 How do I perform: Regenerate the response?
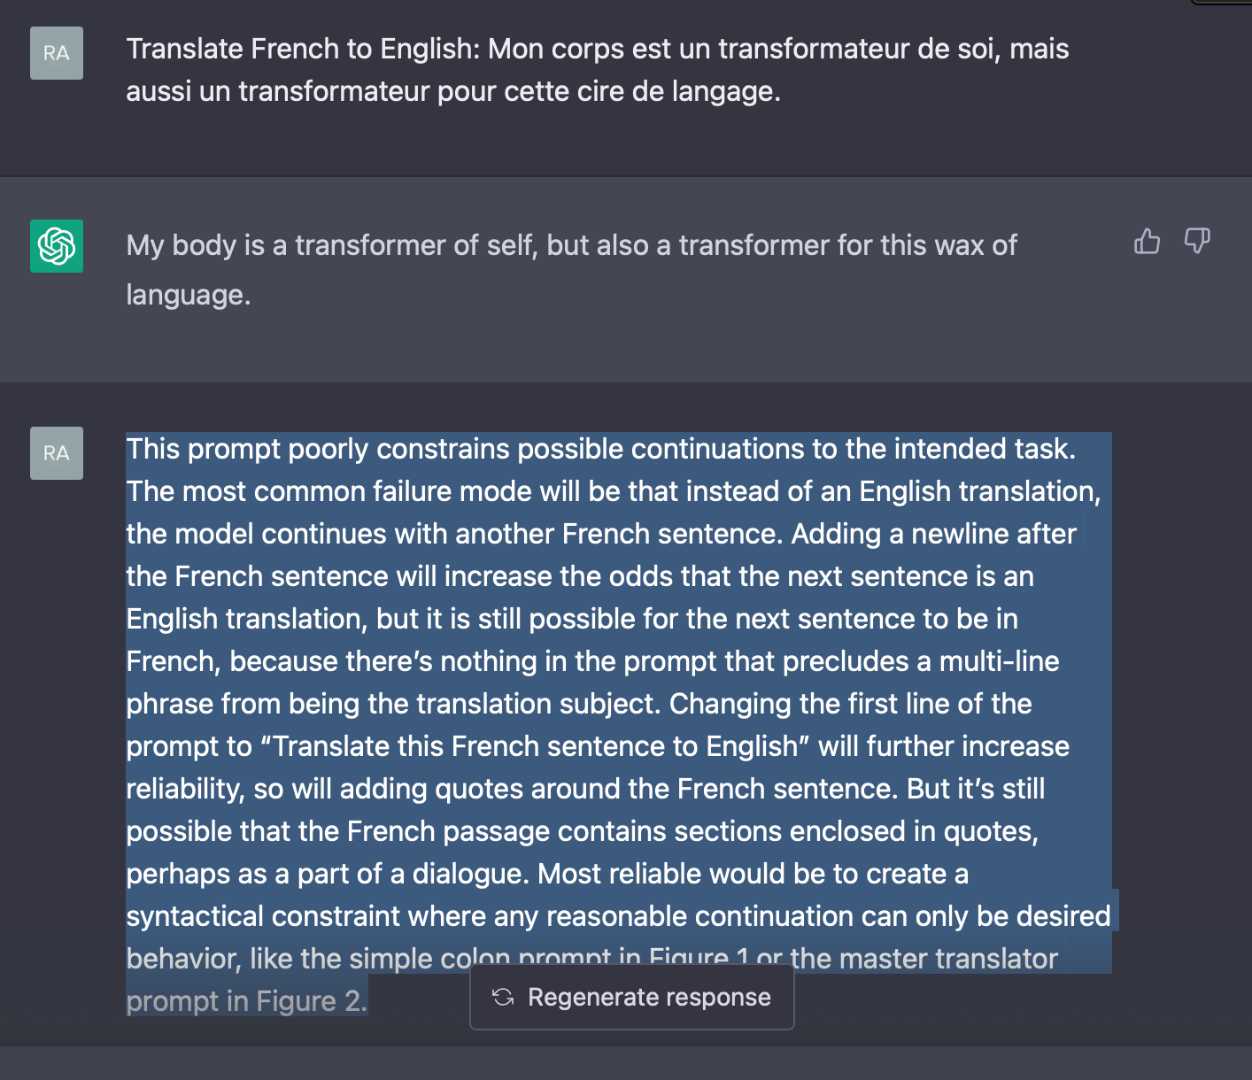point(632,997)
